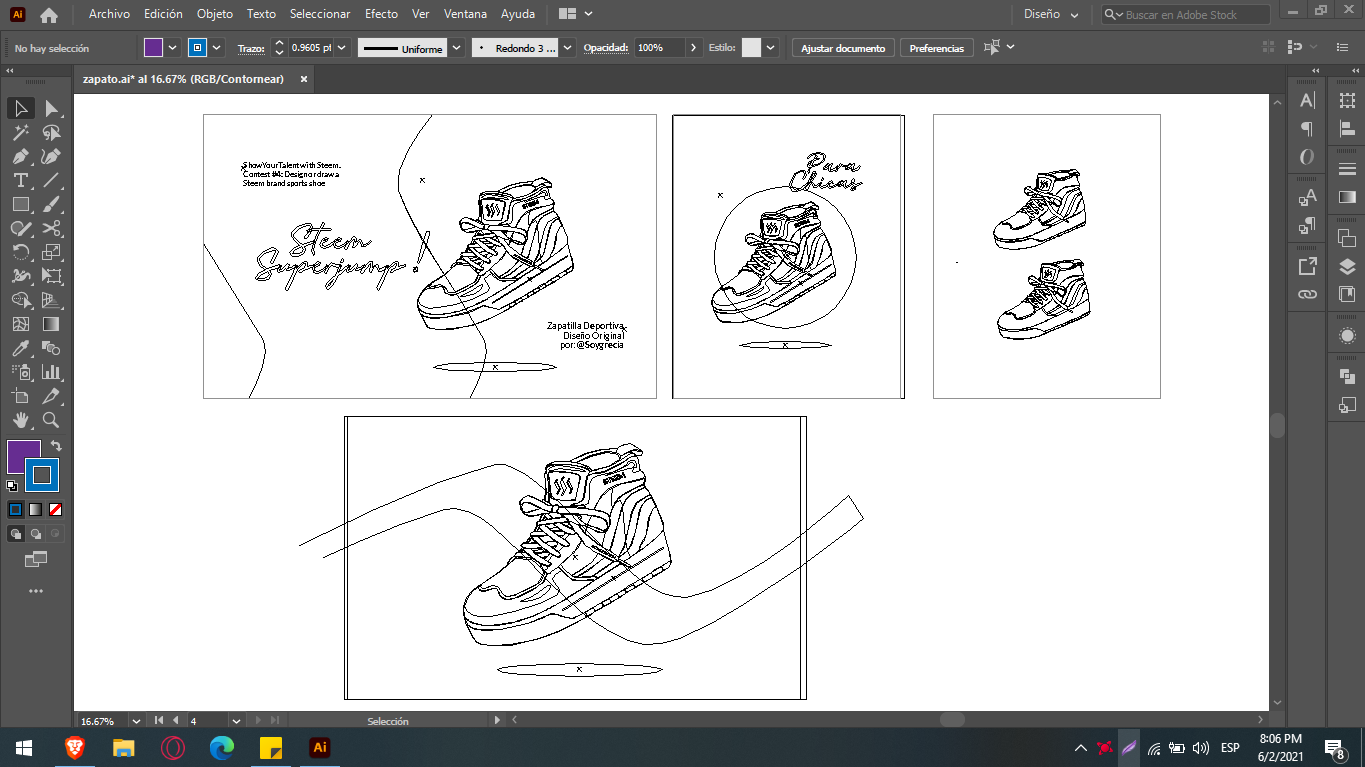Pick the Paintbrush tool

tap(52, 204)
